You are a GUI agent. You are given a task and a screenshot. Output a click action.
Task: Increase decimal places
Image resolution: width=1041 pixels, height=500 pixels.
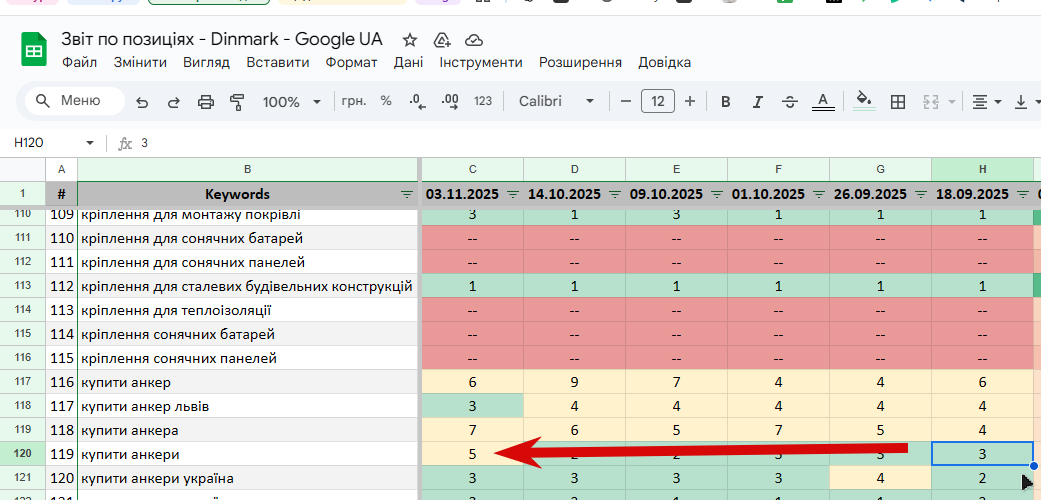(x=450, y=102)
